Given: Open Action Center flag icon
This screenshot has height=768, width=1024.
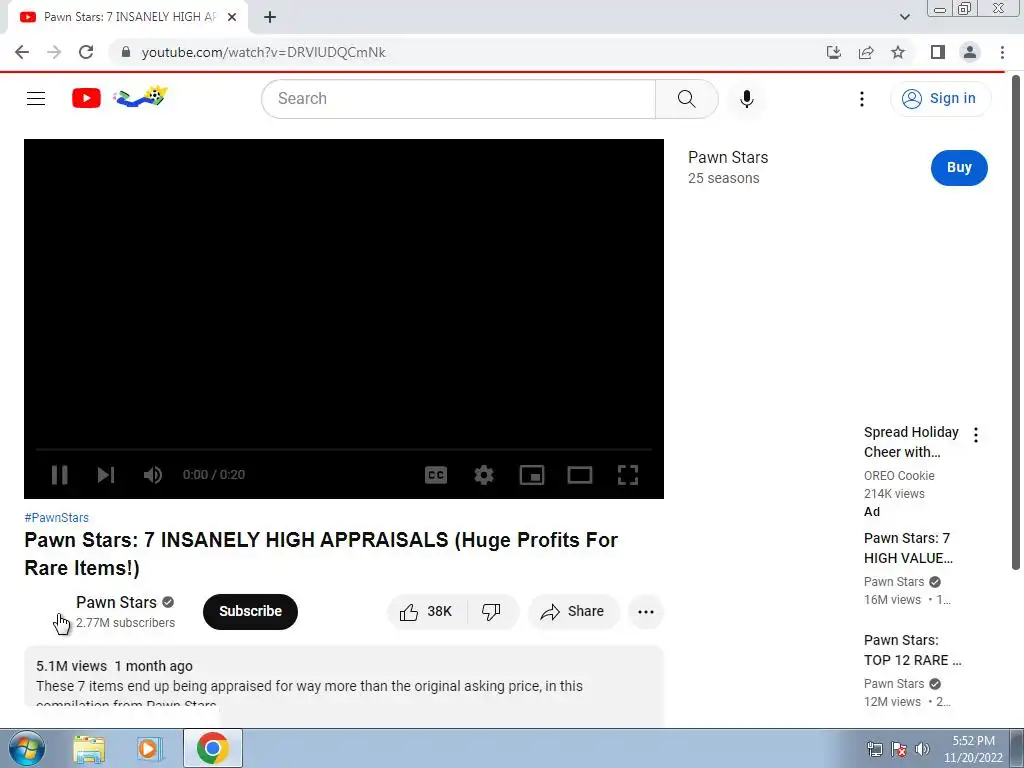Looking at the screenshot, I should 899,749.
